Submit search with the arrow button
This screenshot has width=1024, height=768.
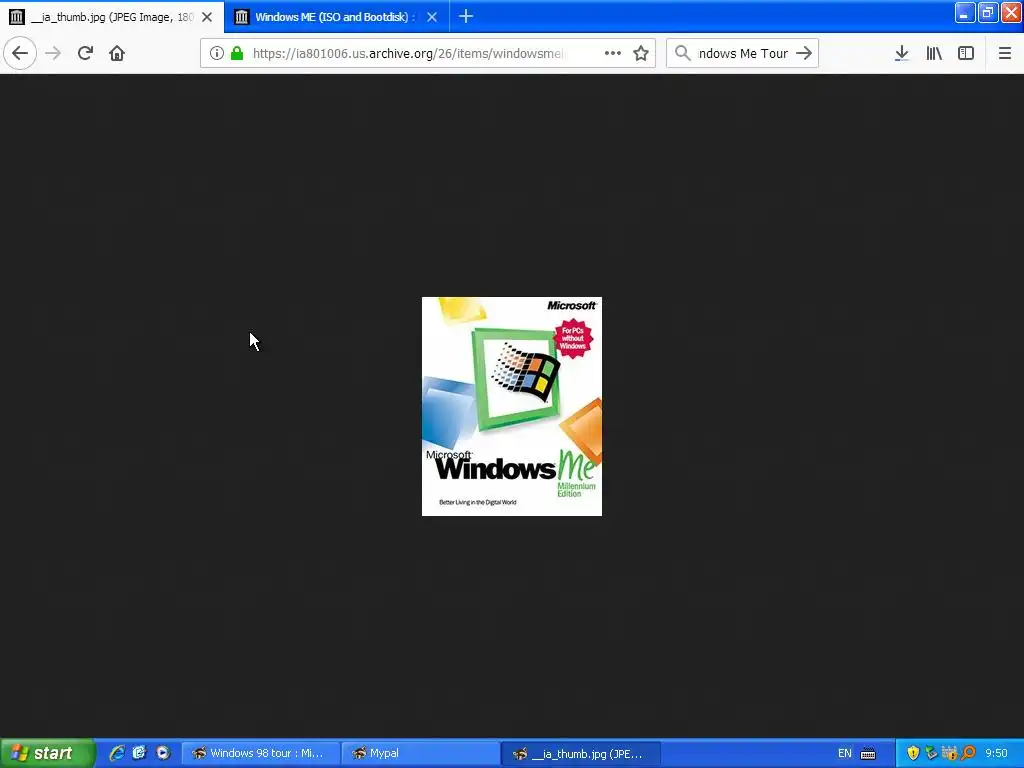point(804,54)
